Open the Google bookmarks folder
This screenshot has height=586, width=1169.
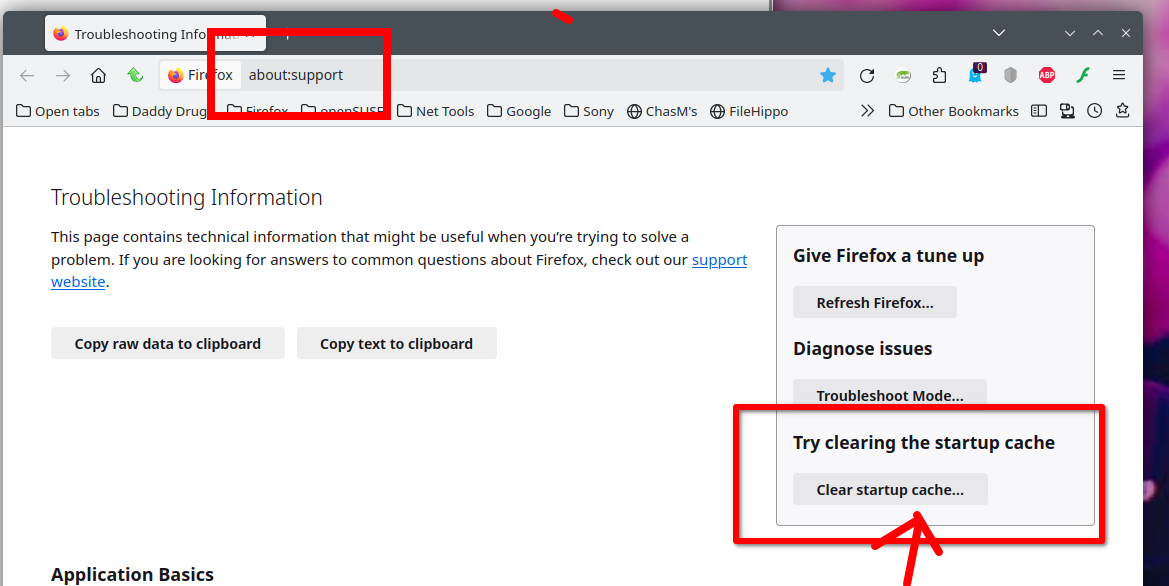tap(518, 111)
